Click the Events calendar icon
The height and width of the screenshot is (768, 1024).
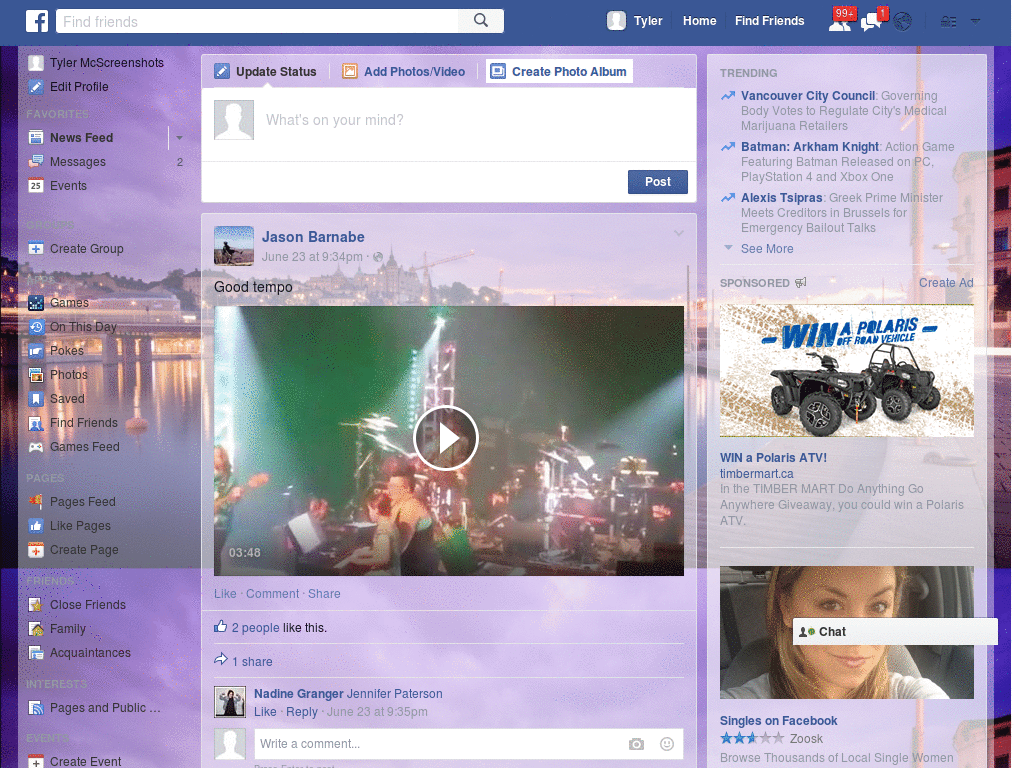(36, 186)
